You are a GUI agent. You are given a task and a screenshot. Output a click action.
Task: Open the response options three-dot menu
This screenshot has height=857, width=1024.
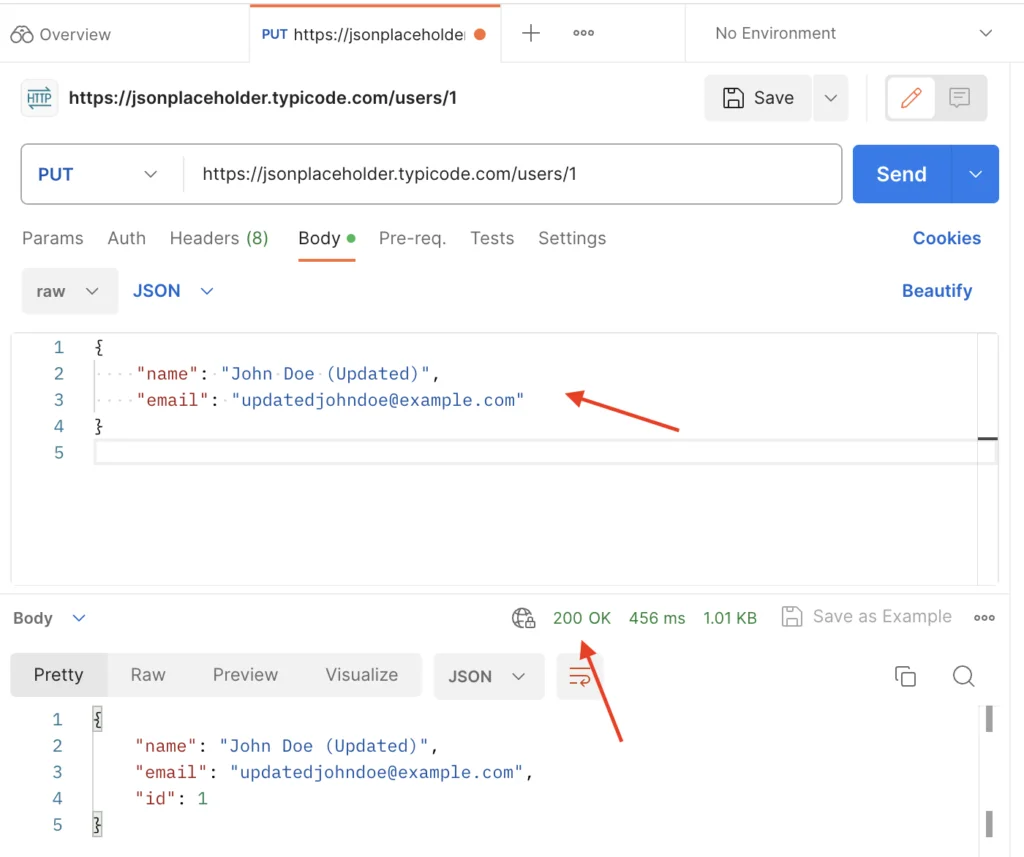tap(984, 617)
